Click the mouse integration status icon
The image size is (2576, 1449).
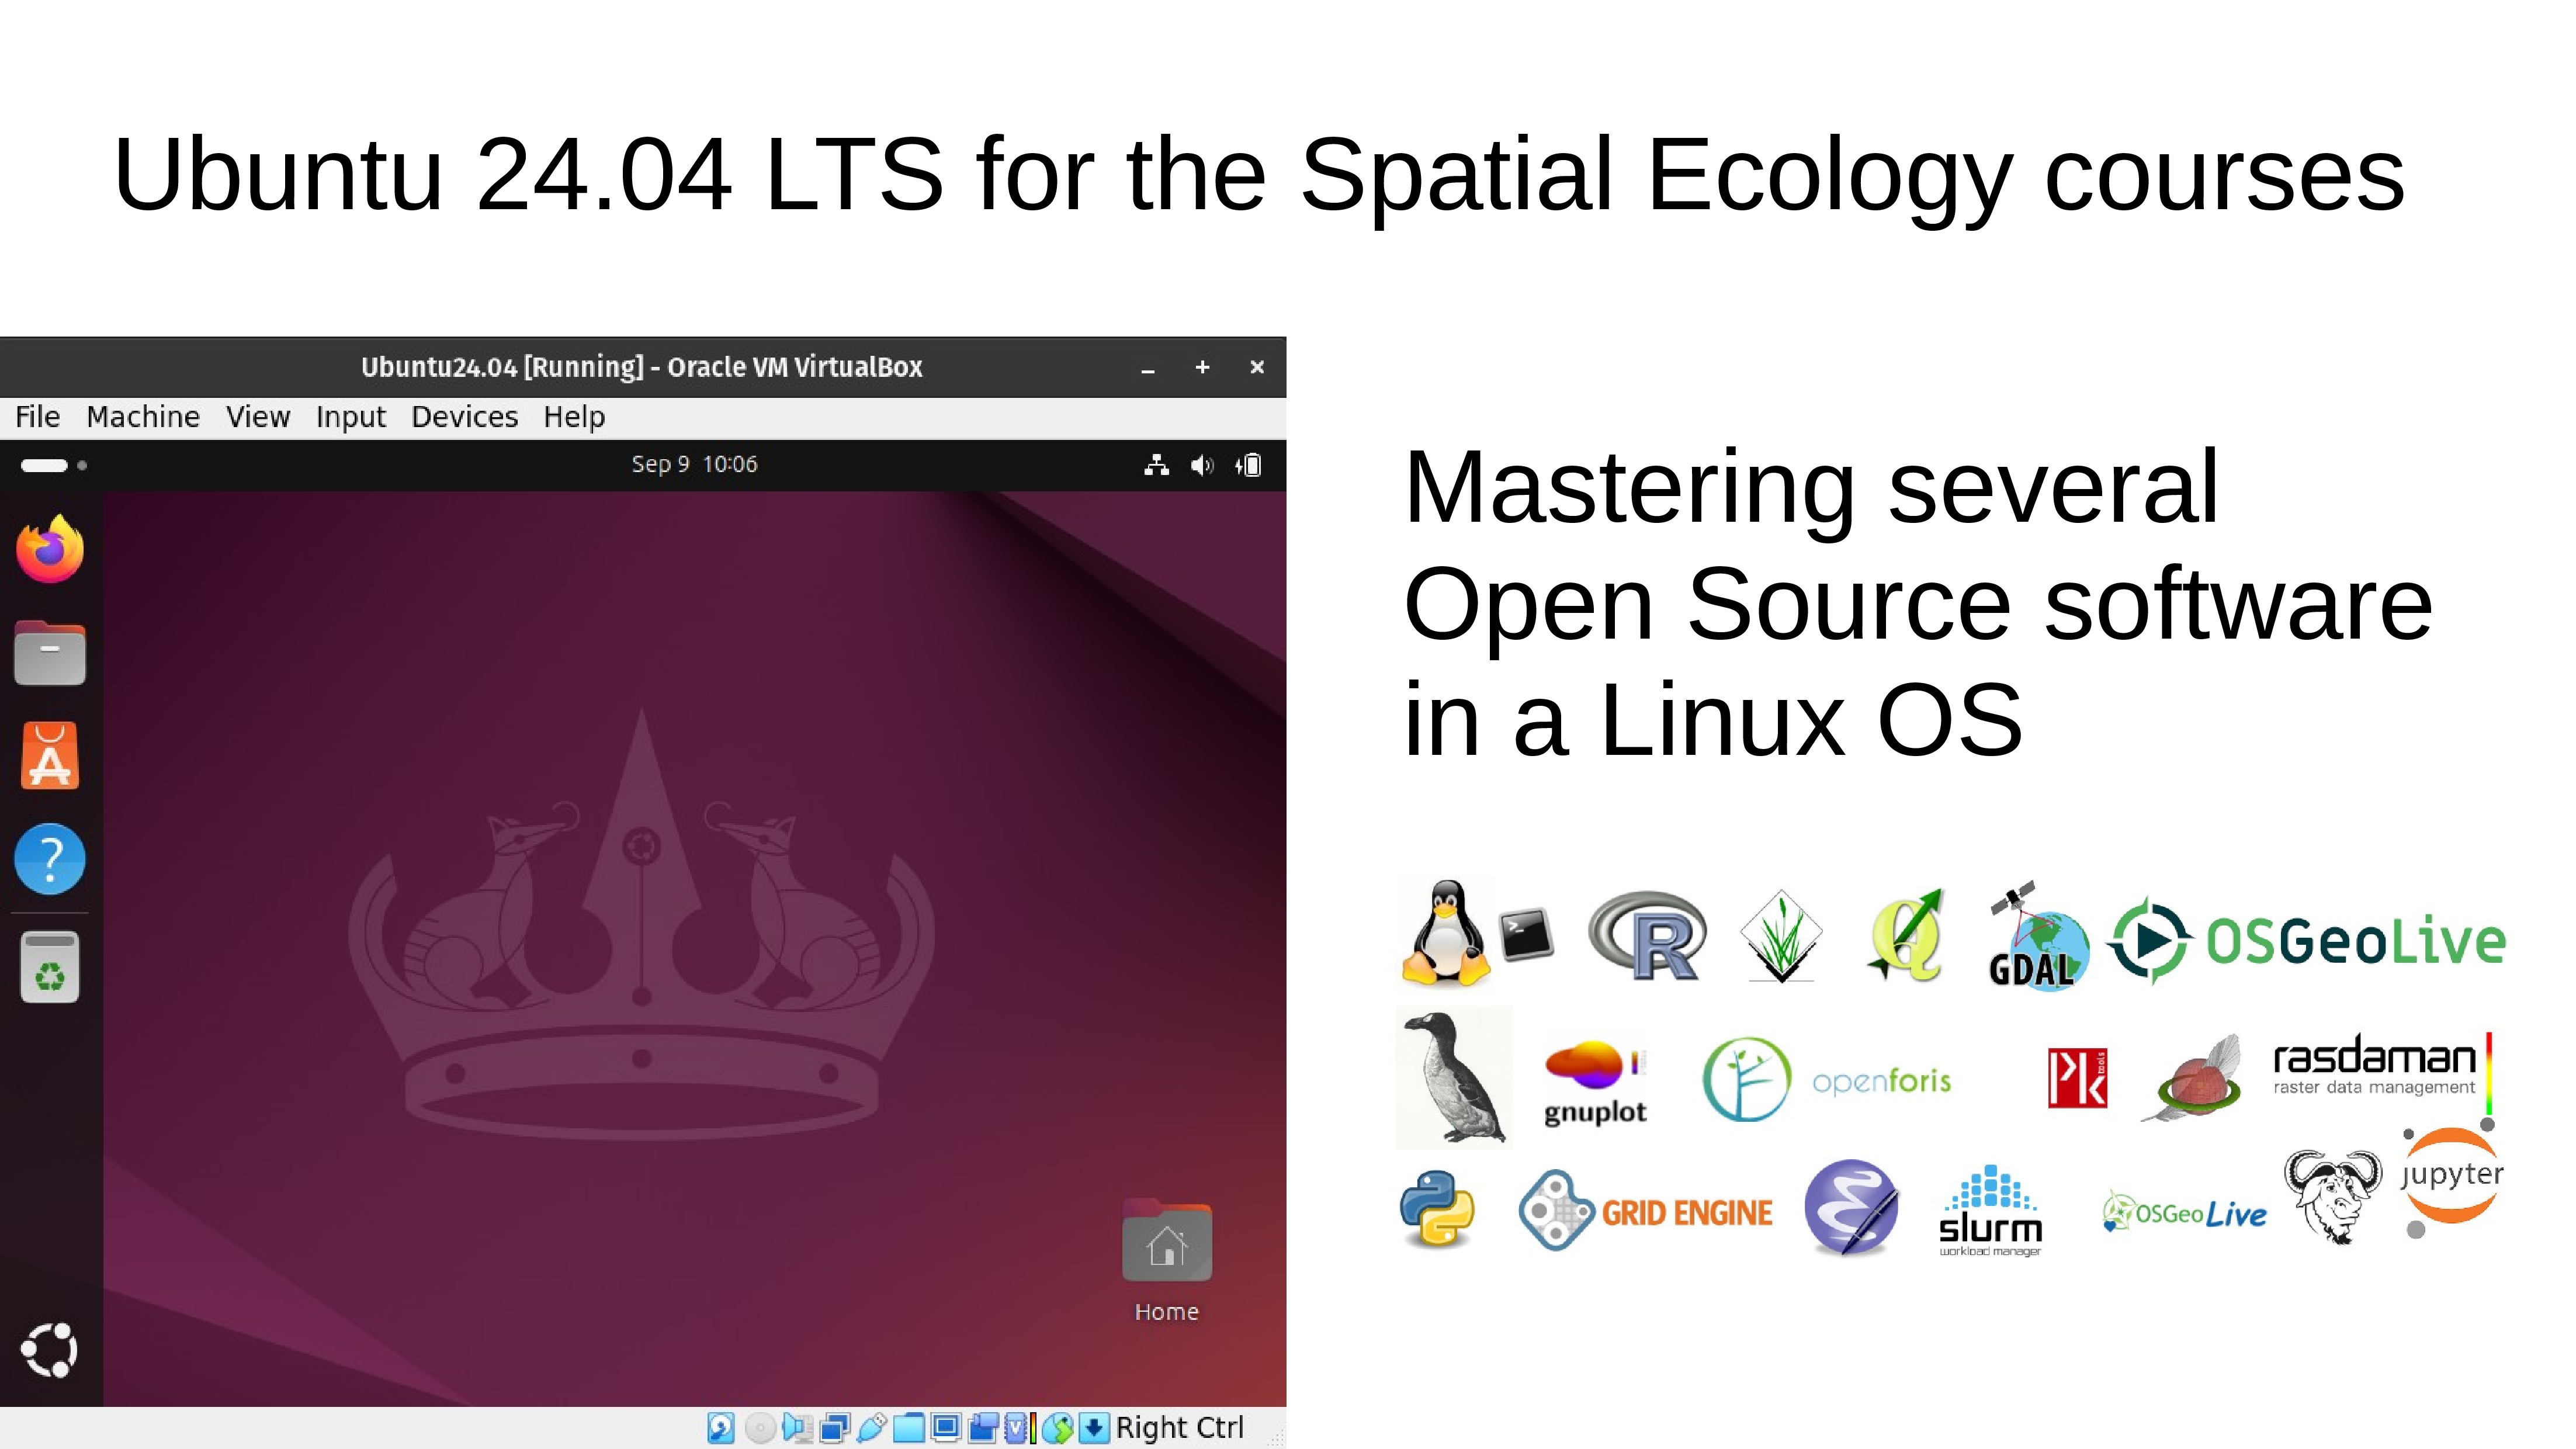[1057, 1427]
